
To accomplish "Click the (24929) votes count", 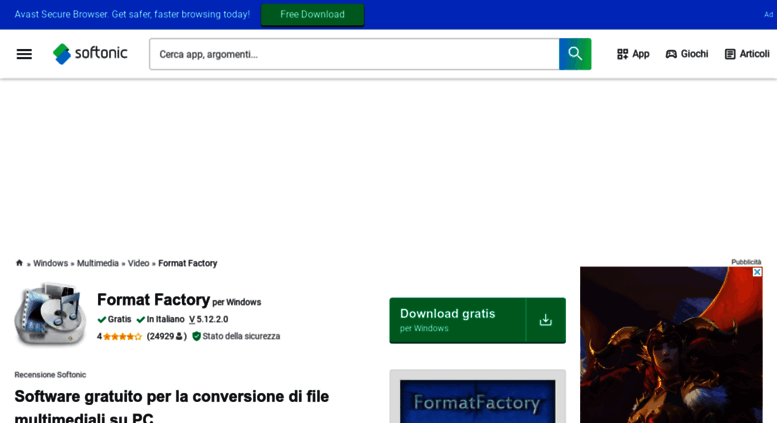I will (166, 336).
